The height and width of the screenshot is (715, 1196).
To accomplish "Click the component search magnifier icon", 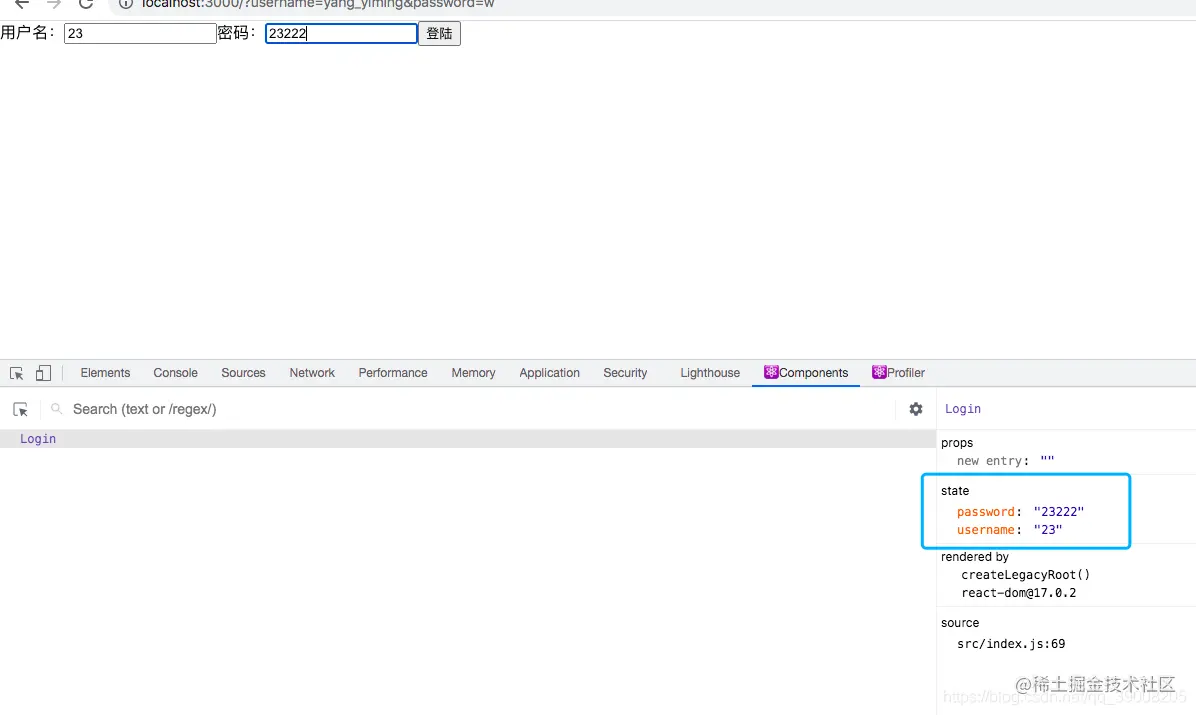I will pos(56,410).
